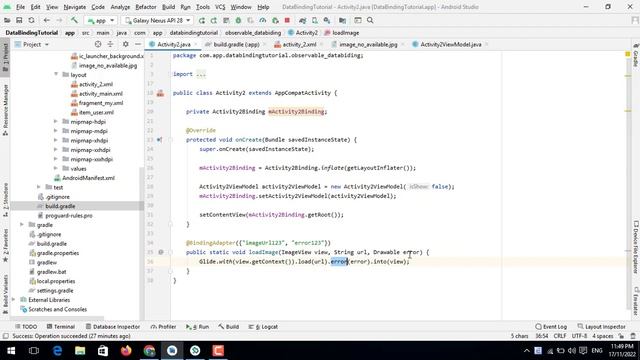Click the green Debug bug icon

238,20
